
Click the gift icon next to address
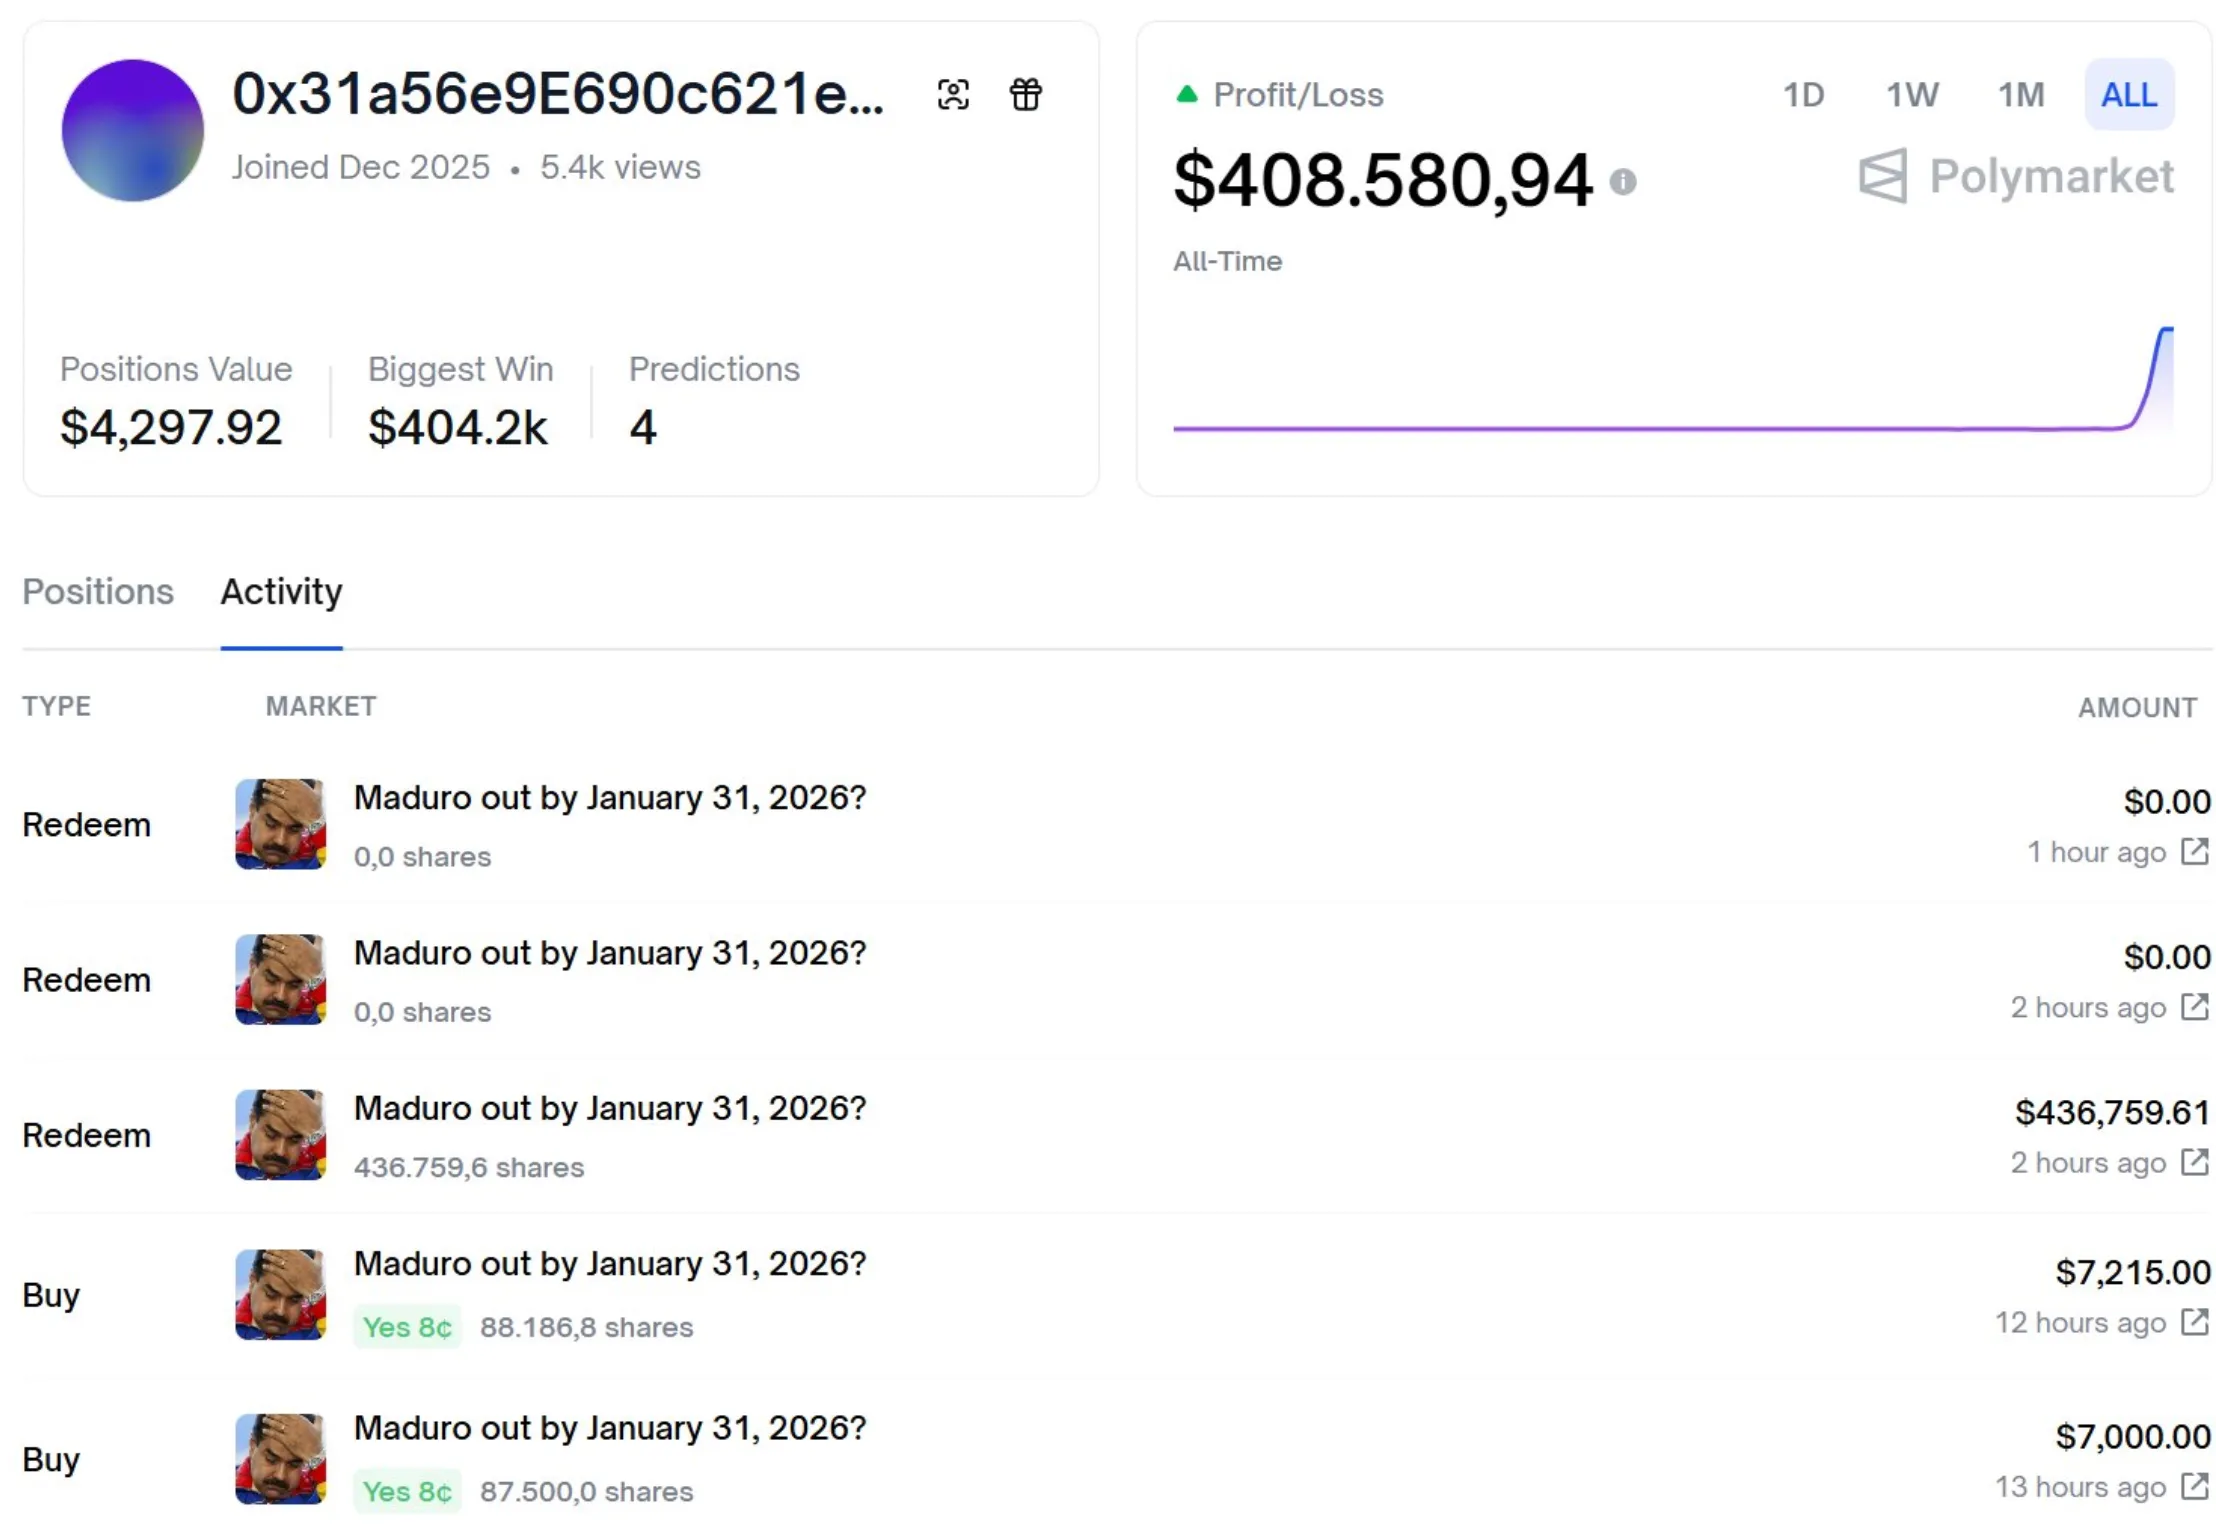1025,95
